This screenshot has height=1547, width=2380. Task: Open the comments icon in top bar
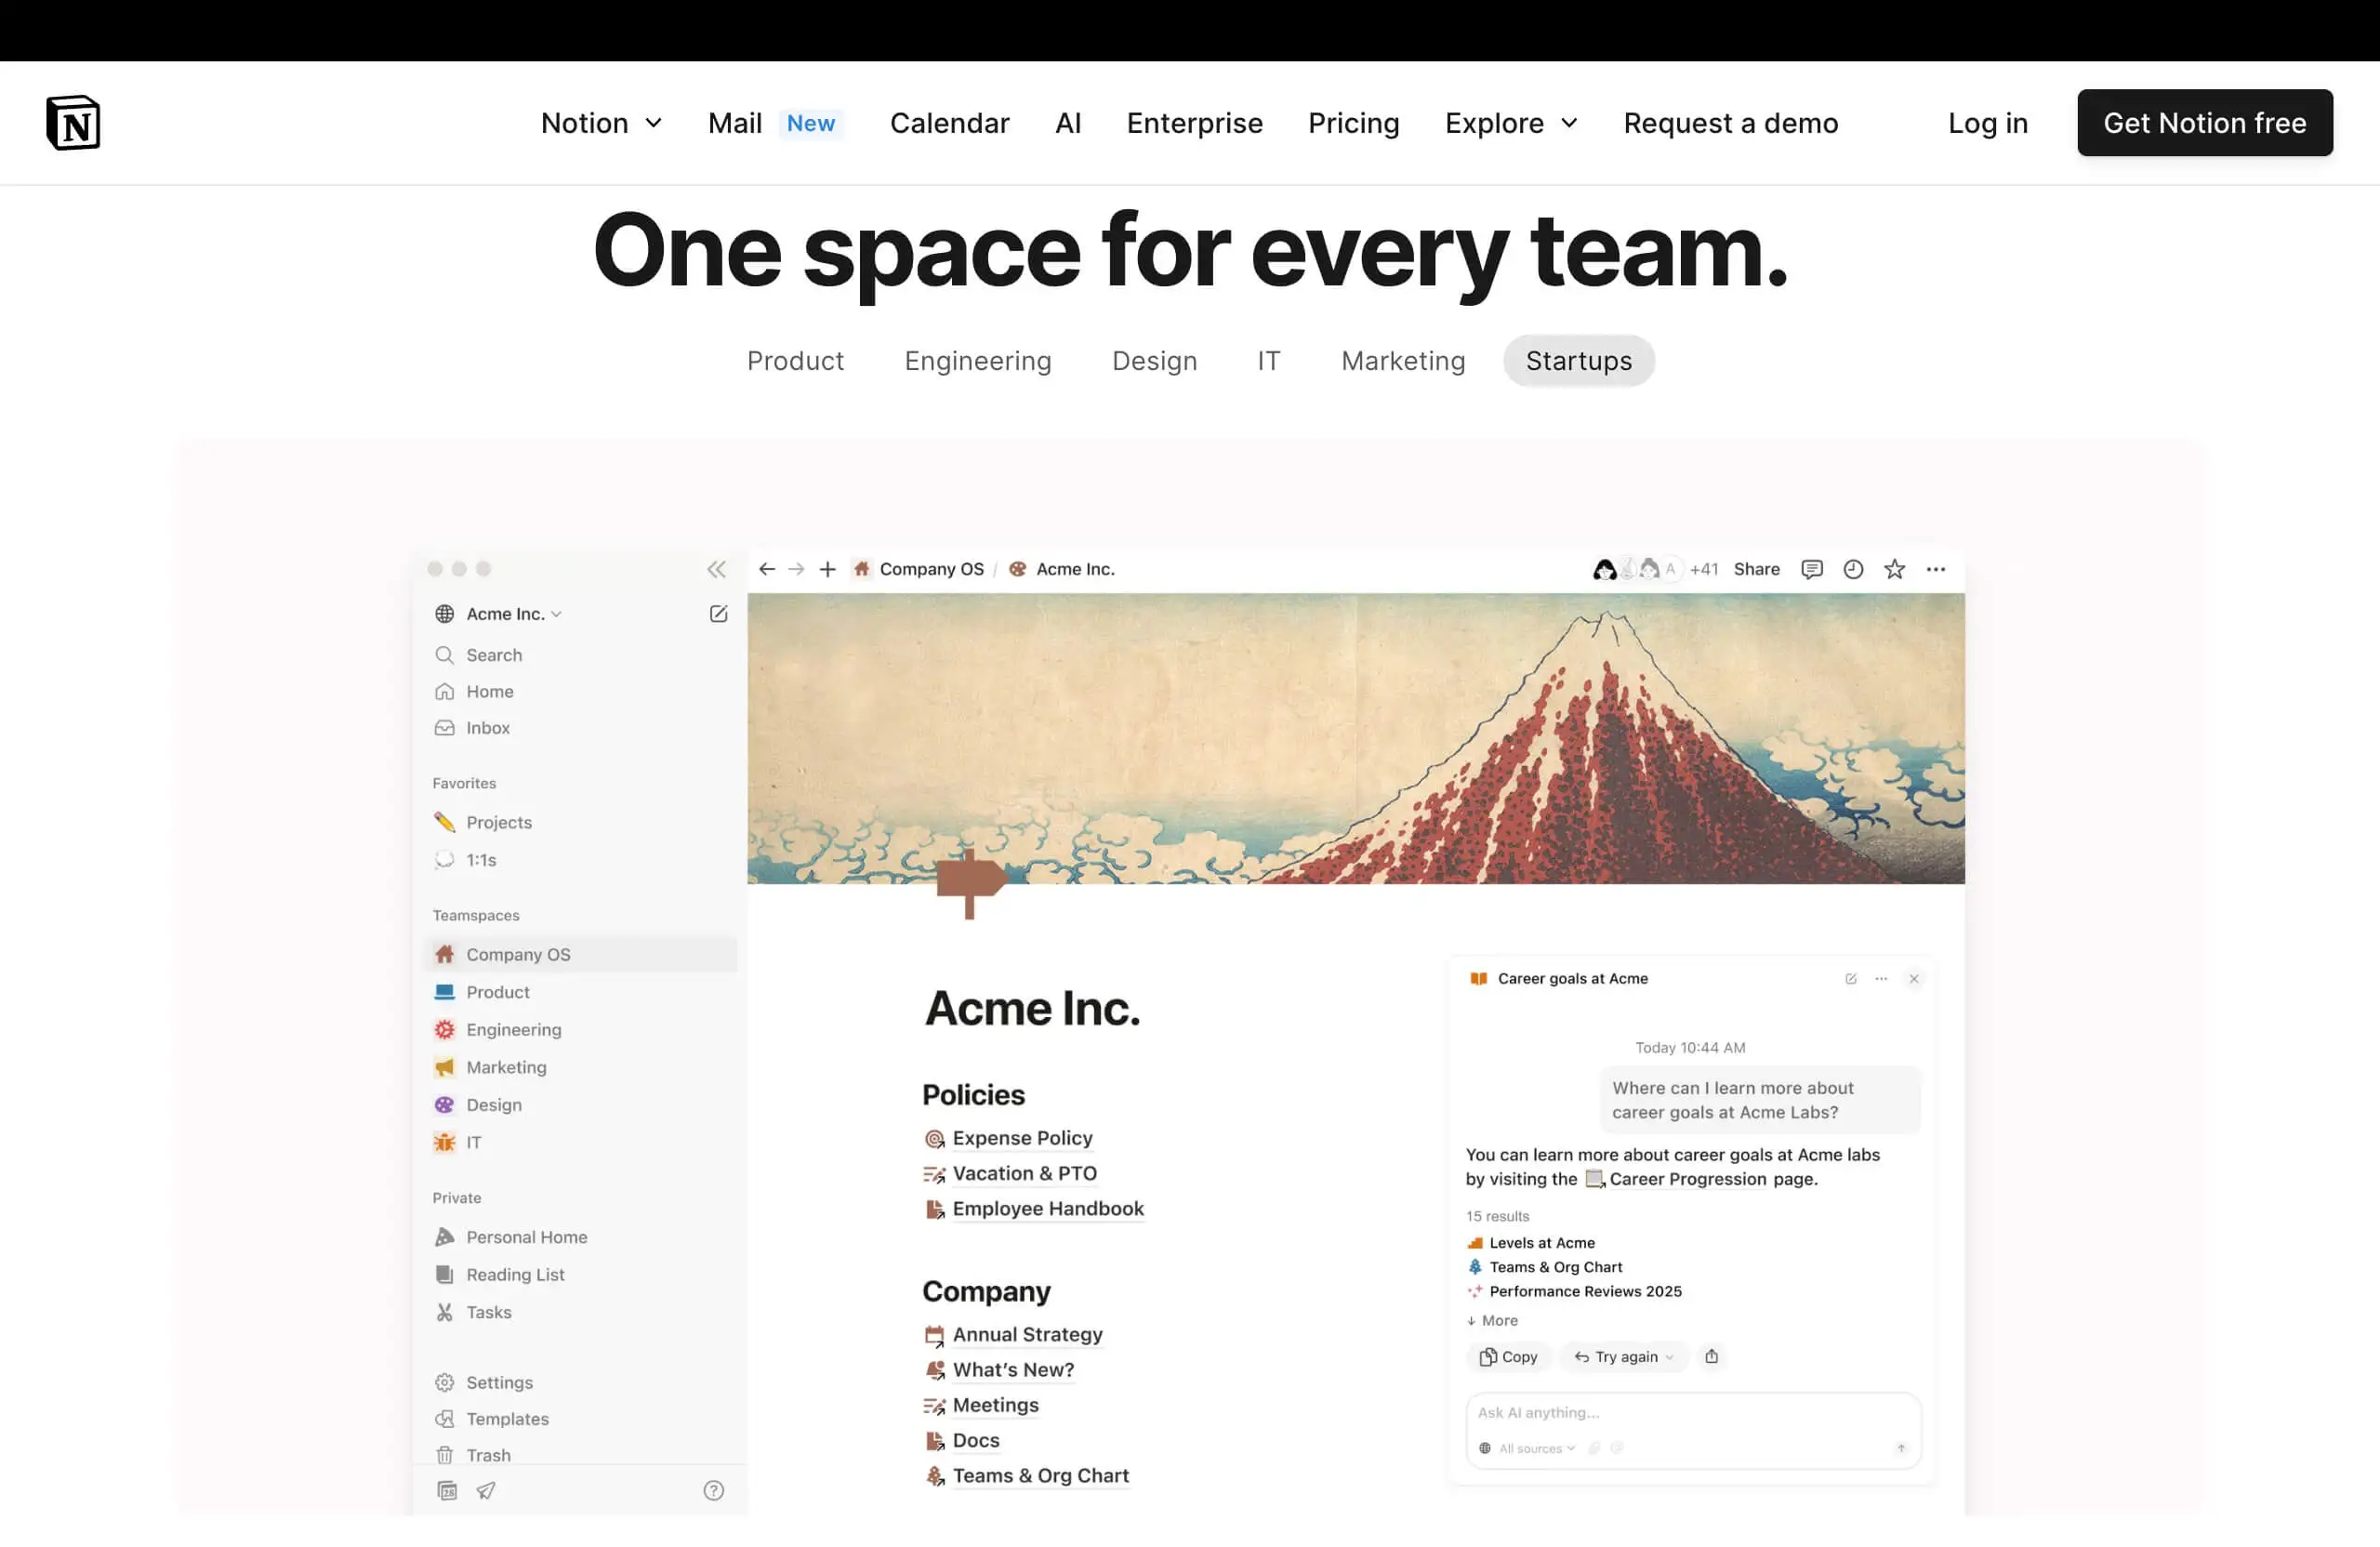point(1811,569)
